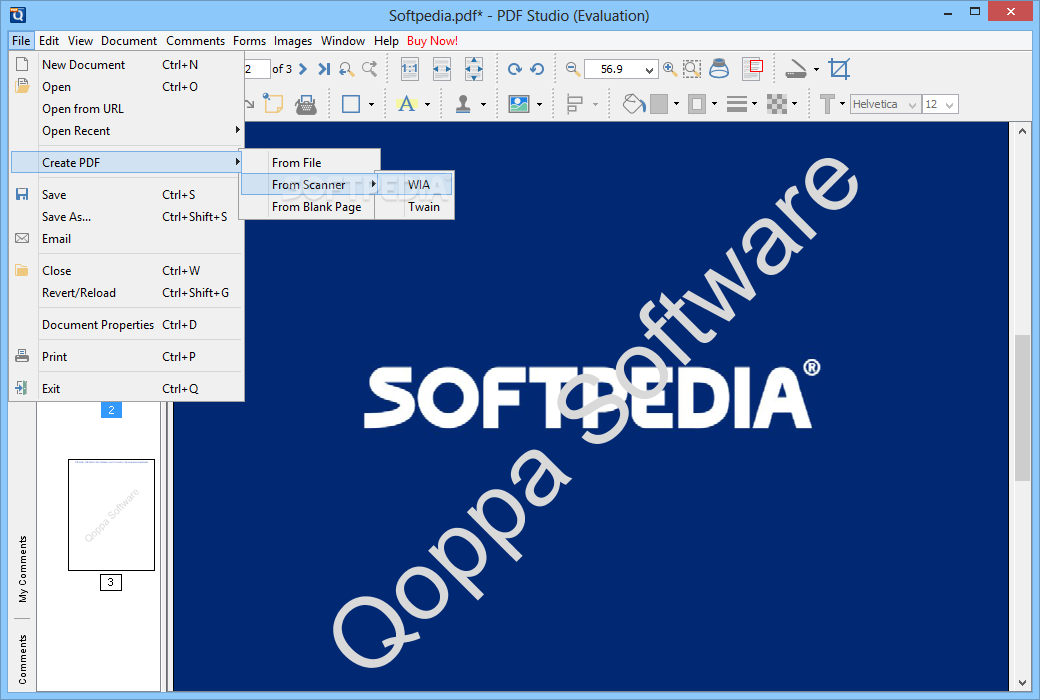Open the Edit menu

tap(49, 40)
